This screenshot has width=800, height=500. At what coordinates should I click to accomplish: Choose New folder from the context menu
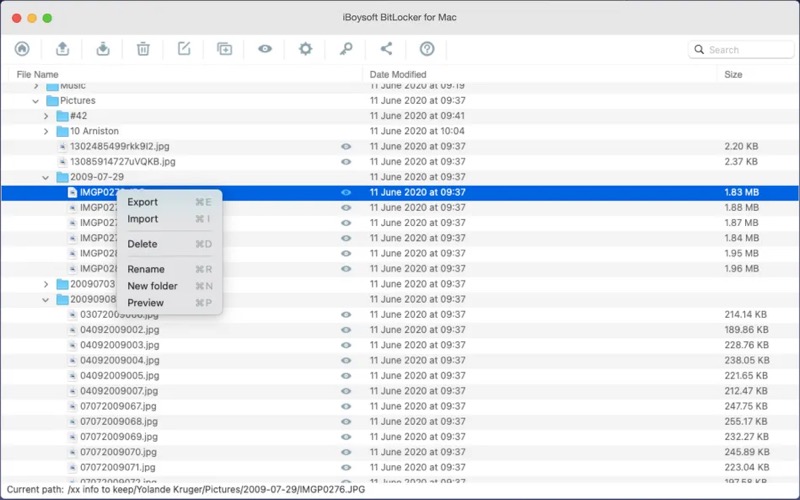tap(169, 286)
